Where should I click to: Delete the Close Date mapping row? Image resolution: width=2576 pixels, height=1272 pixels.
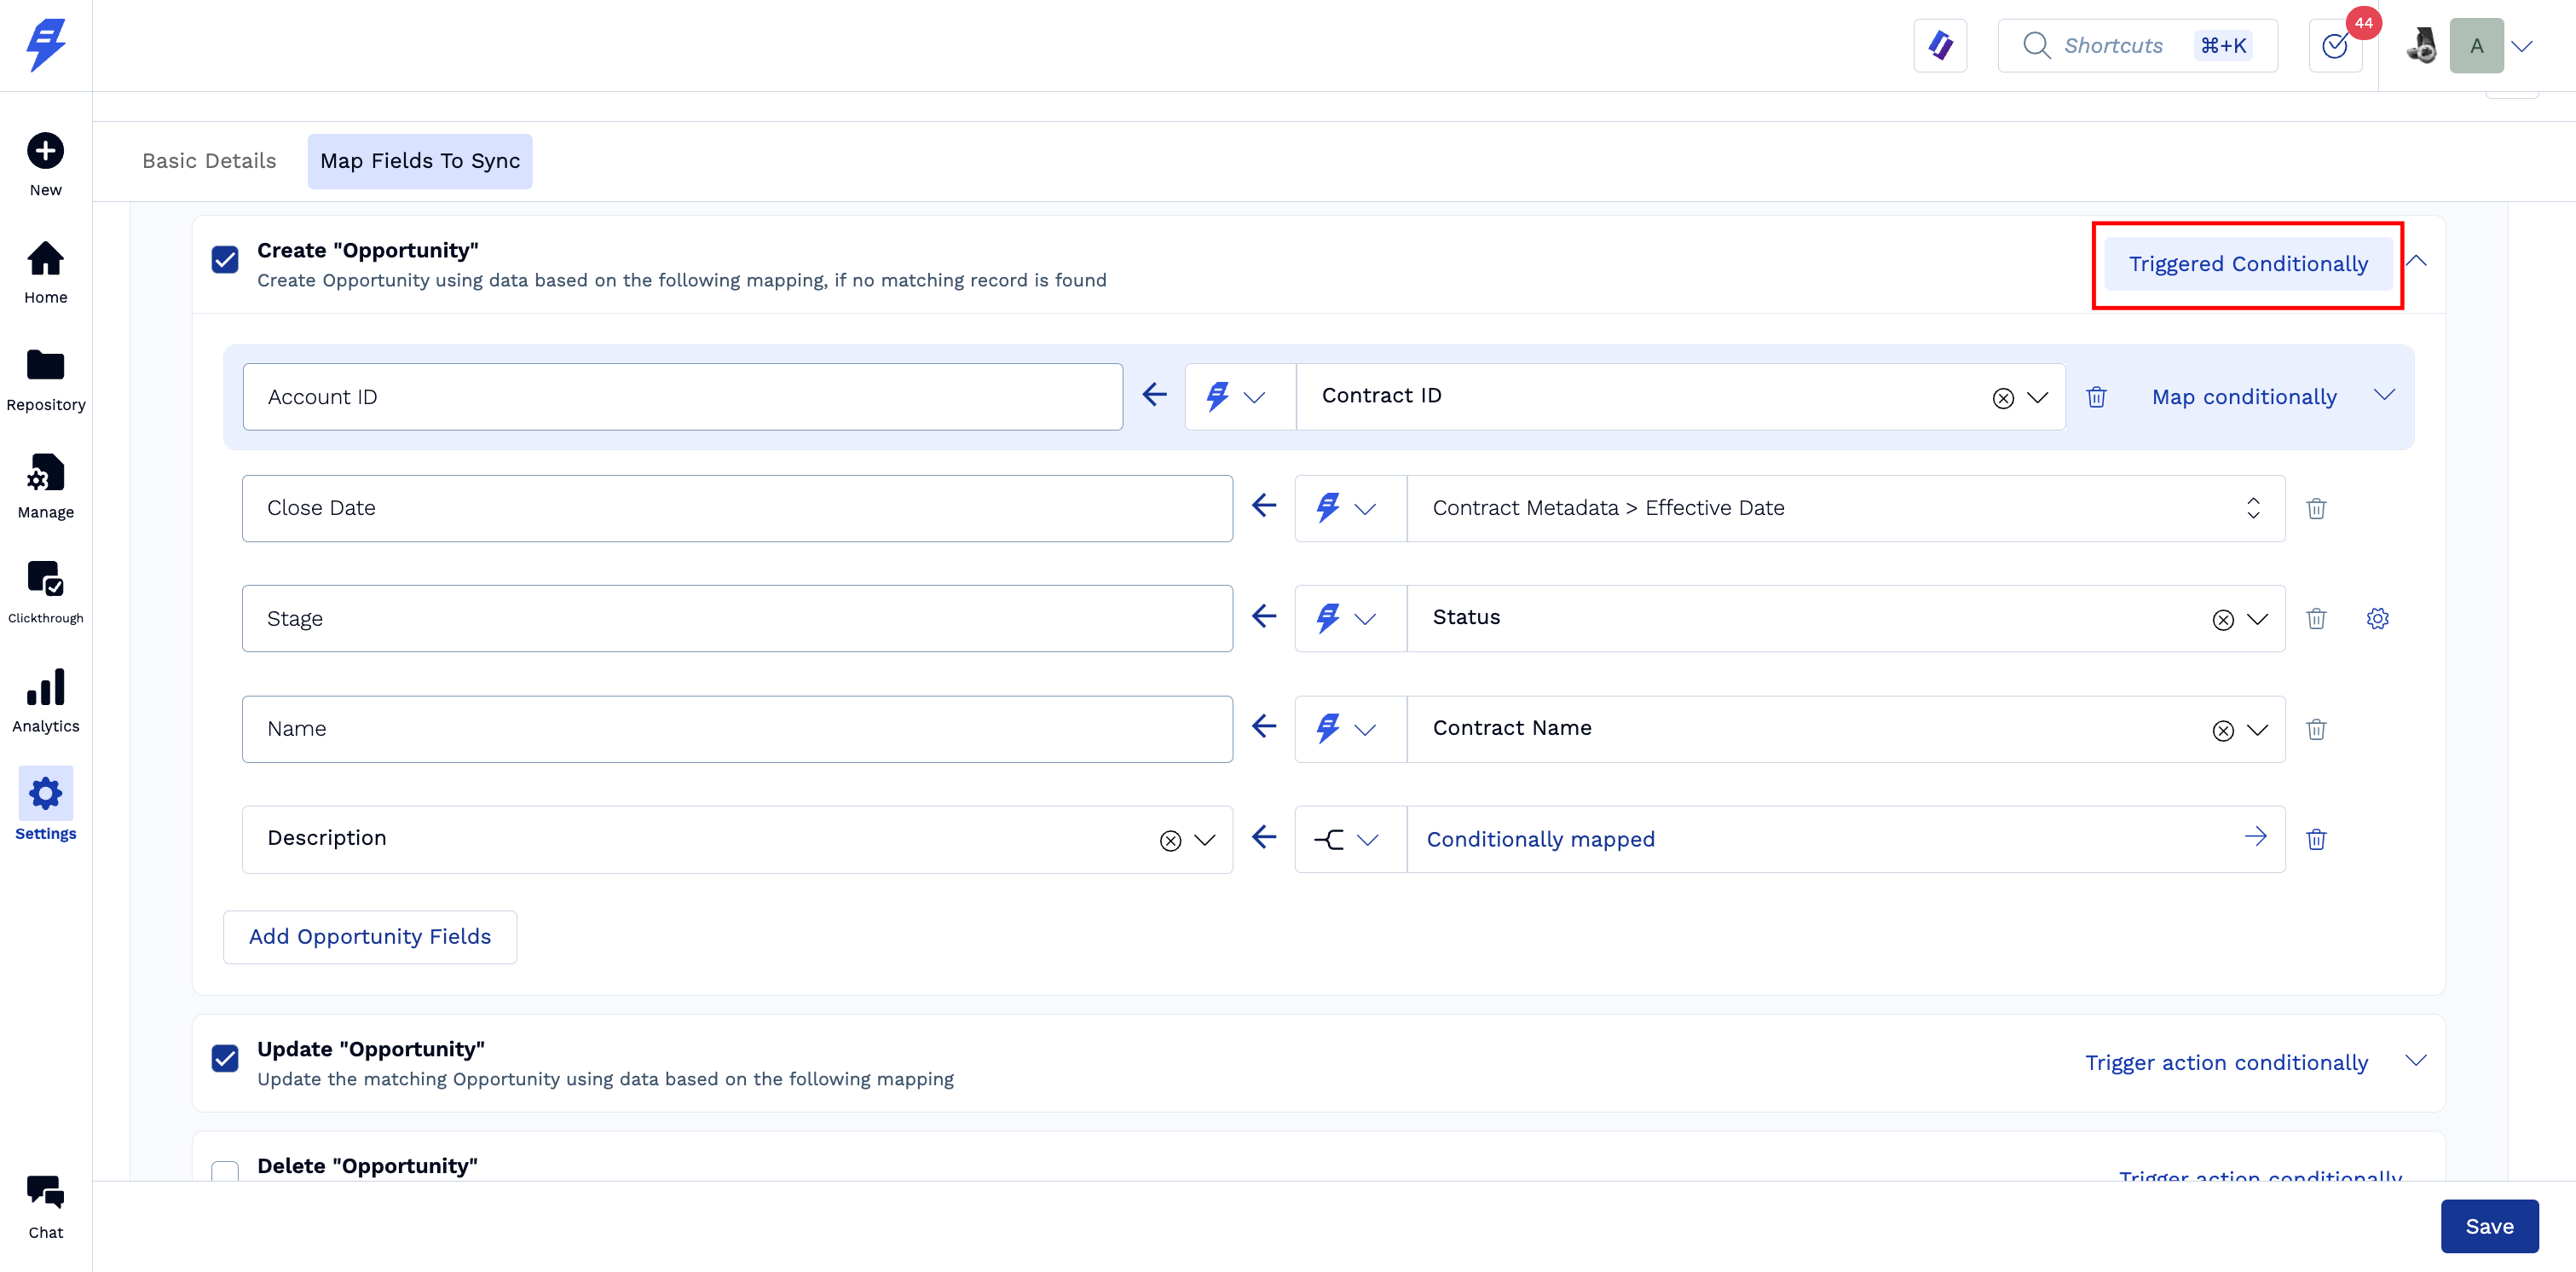(2316, 509)
